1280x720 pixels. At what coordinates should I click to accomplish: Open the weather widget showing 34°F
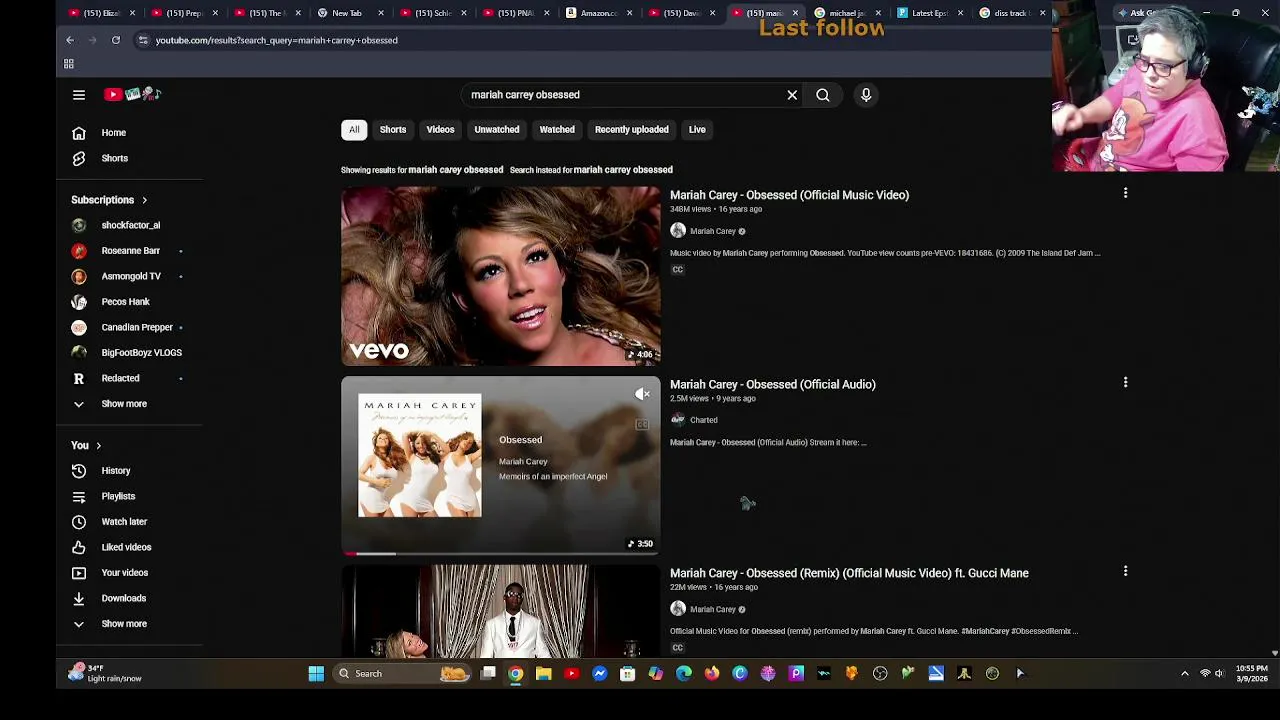point(105,674)
